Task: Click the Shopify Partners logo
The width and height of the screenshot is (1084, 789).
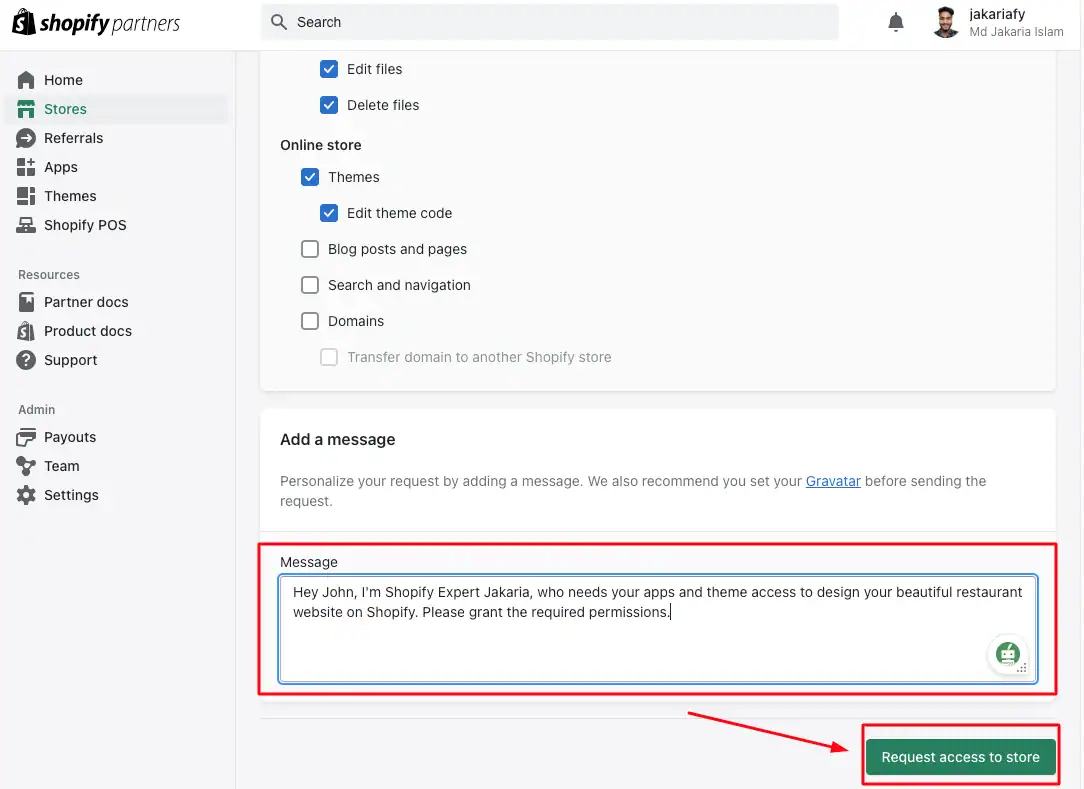Action: (96, 23)
